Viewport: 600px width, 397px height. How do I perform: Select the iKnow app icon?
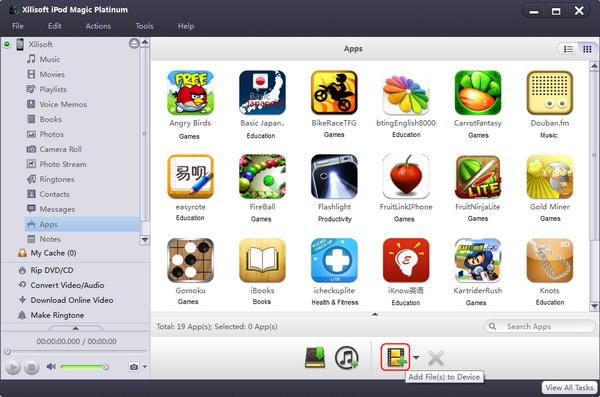[406, 260]
